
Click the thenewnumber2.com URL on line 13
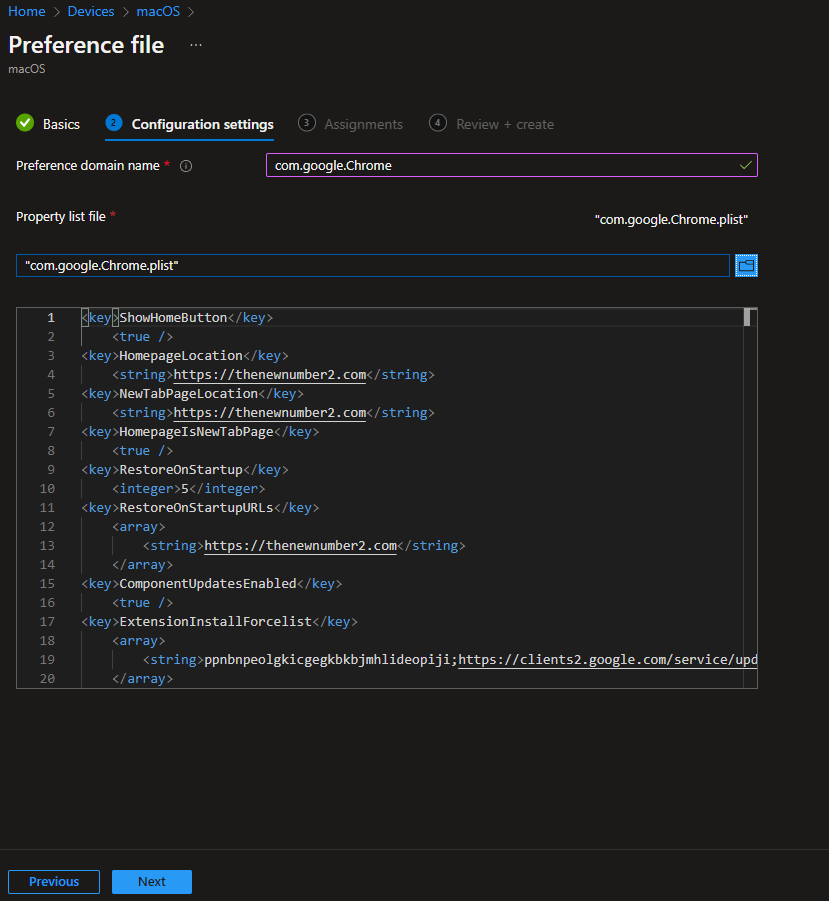point(300,545)
